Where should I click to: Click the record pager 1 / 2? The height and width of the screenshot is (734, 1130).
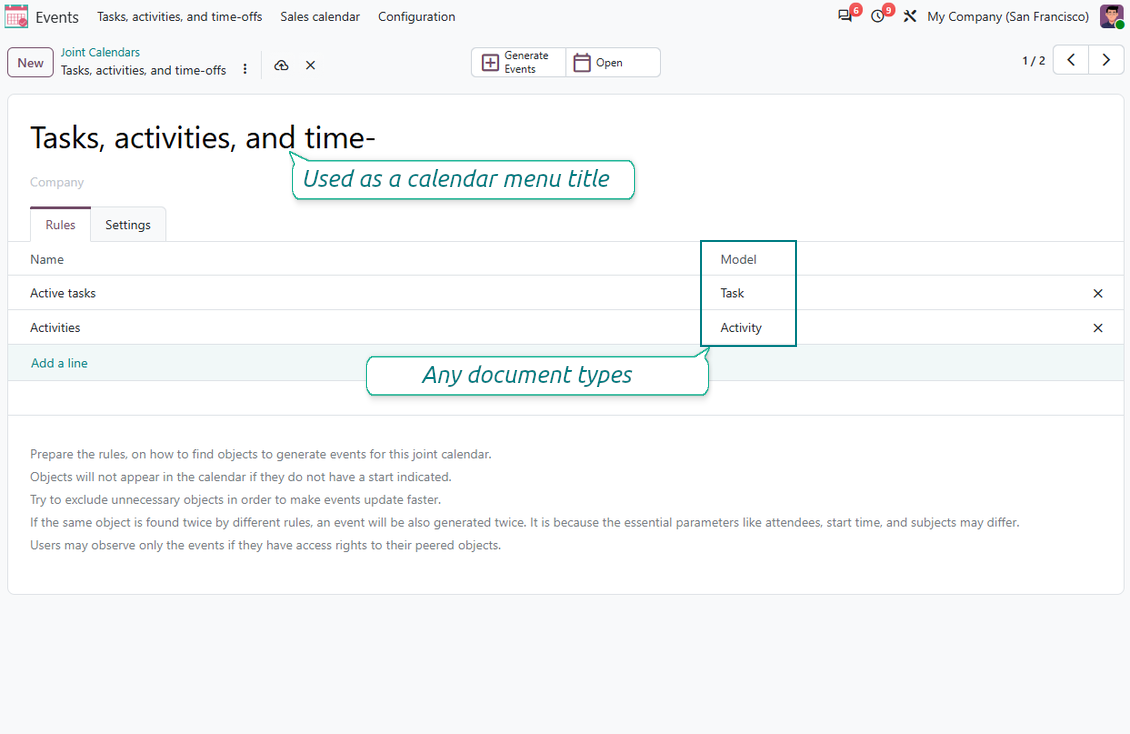click(1033, 61)
